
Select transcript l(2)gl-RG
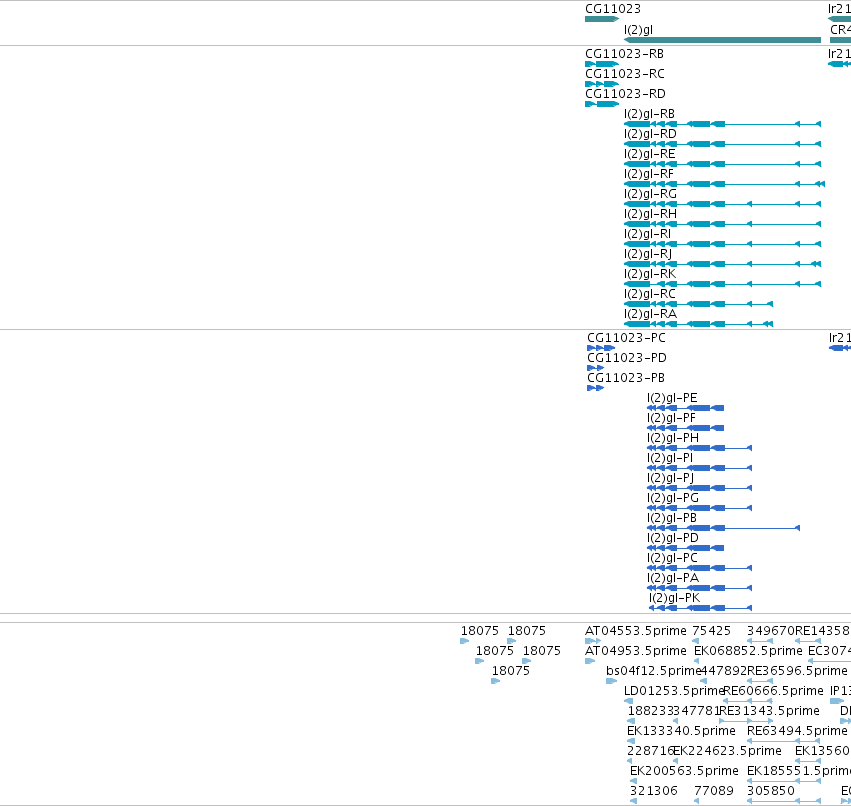point(722,204)
